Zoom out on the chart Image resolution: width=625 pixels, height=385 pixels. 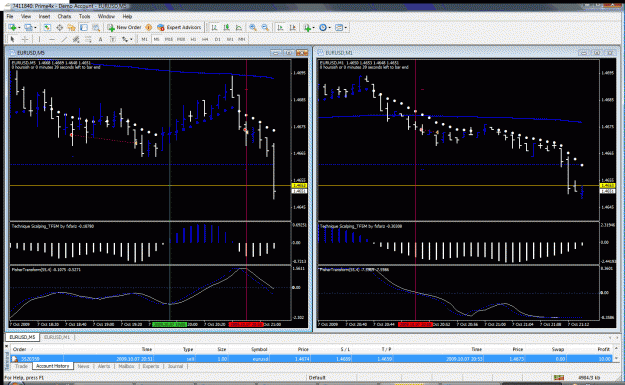tap(265, 28)
